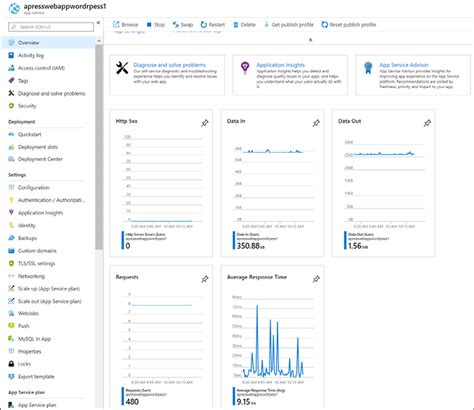This screenshot has height=410, width=474.
Task: Open the Diagnose and solve problems card link
Action: pos(169,65)
